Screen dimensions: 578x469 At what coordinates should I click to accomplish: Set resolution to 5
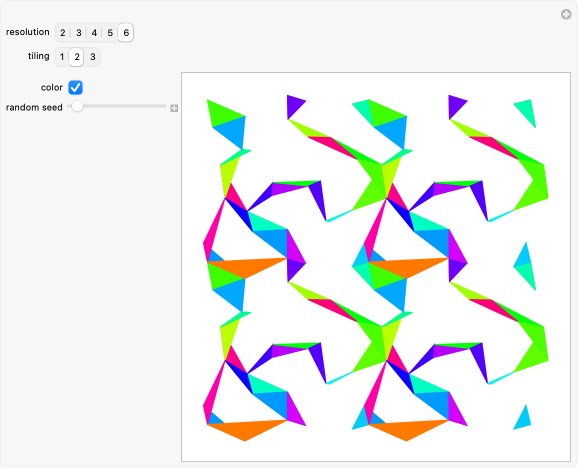[x=110, y=33]
